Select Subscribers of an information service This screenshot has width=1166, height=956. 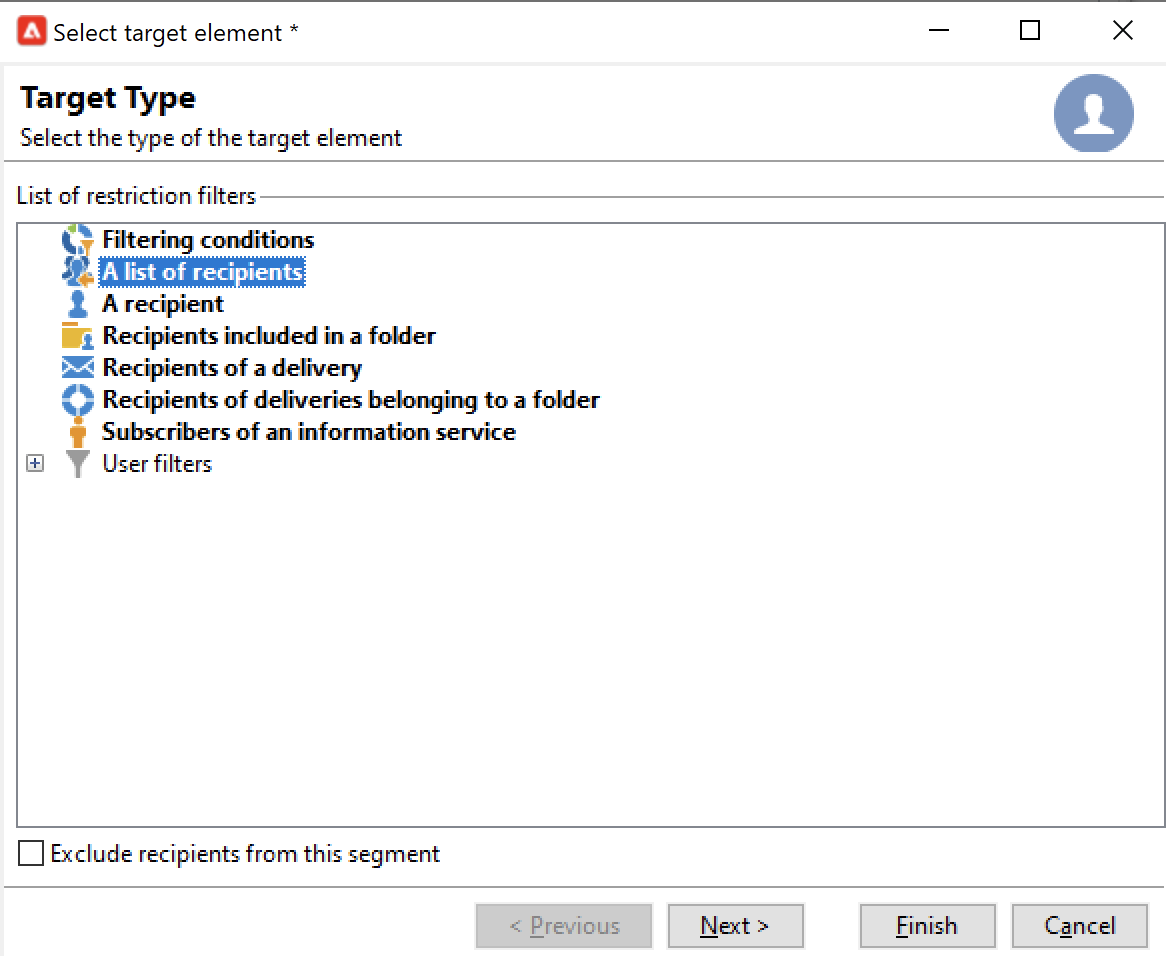(x=309, y=433)
